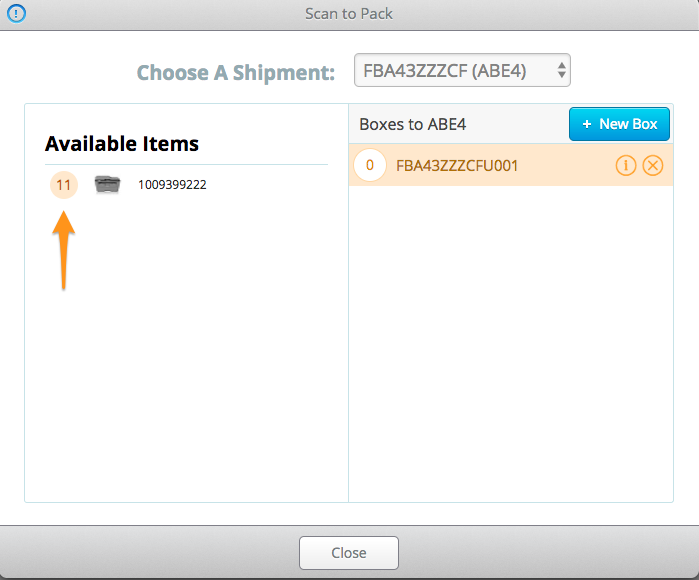Click the zero count badge on the box

pos(370,165)
